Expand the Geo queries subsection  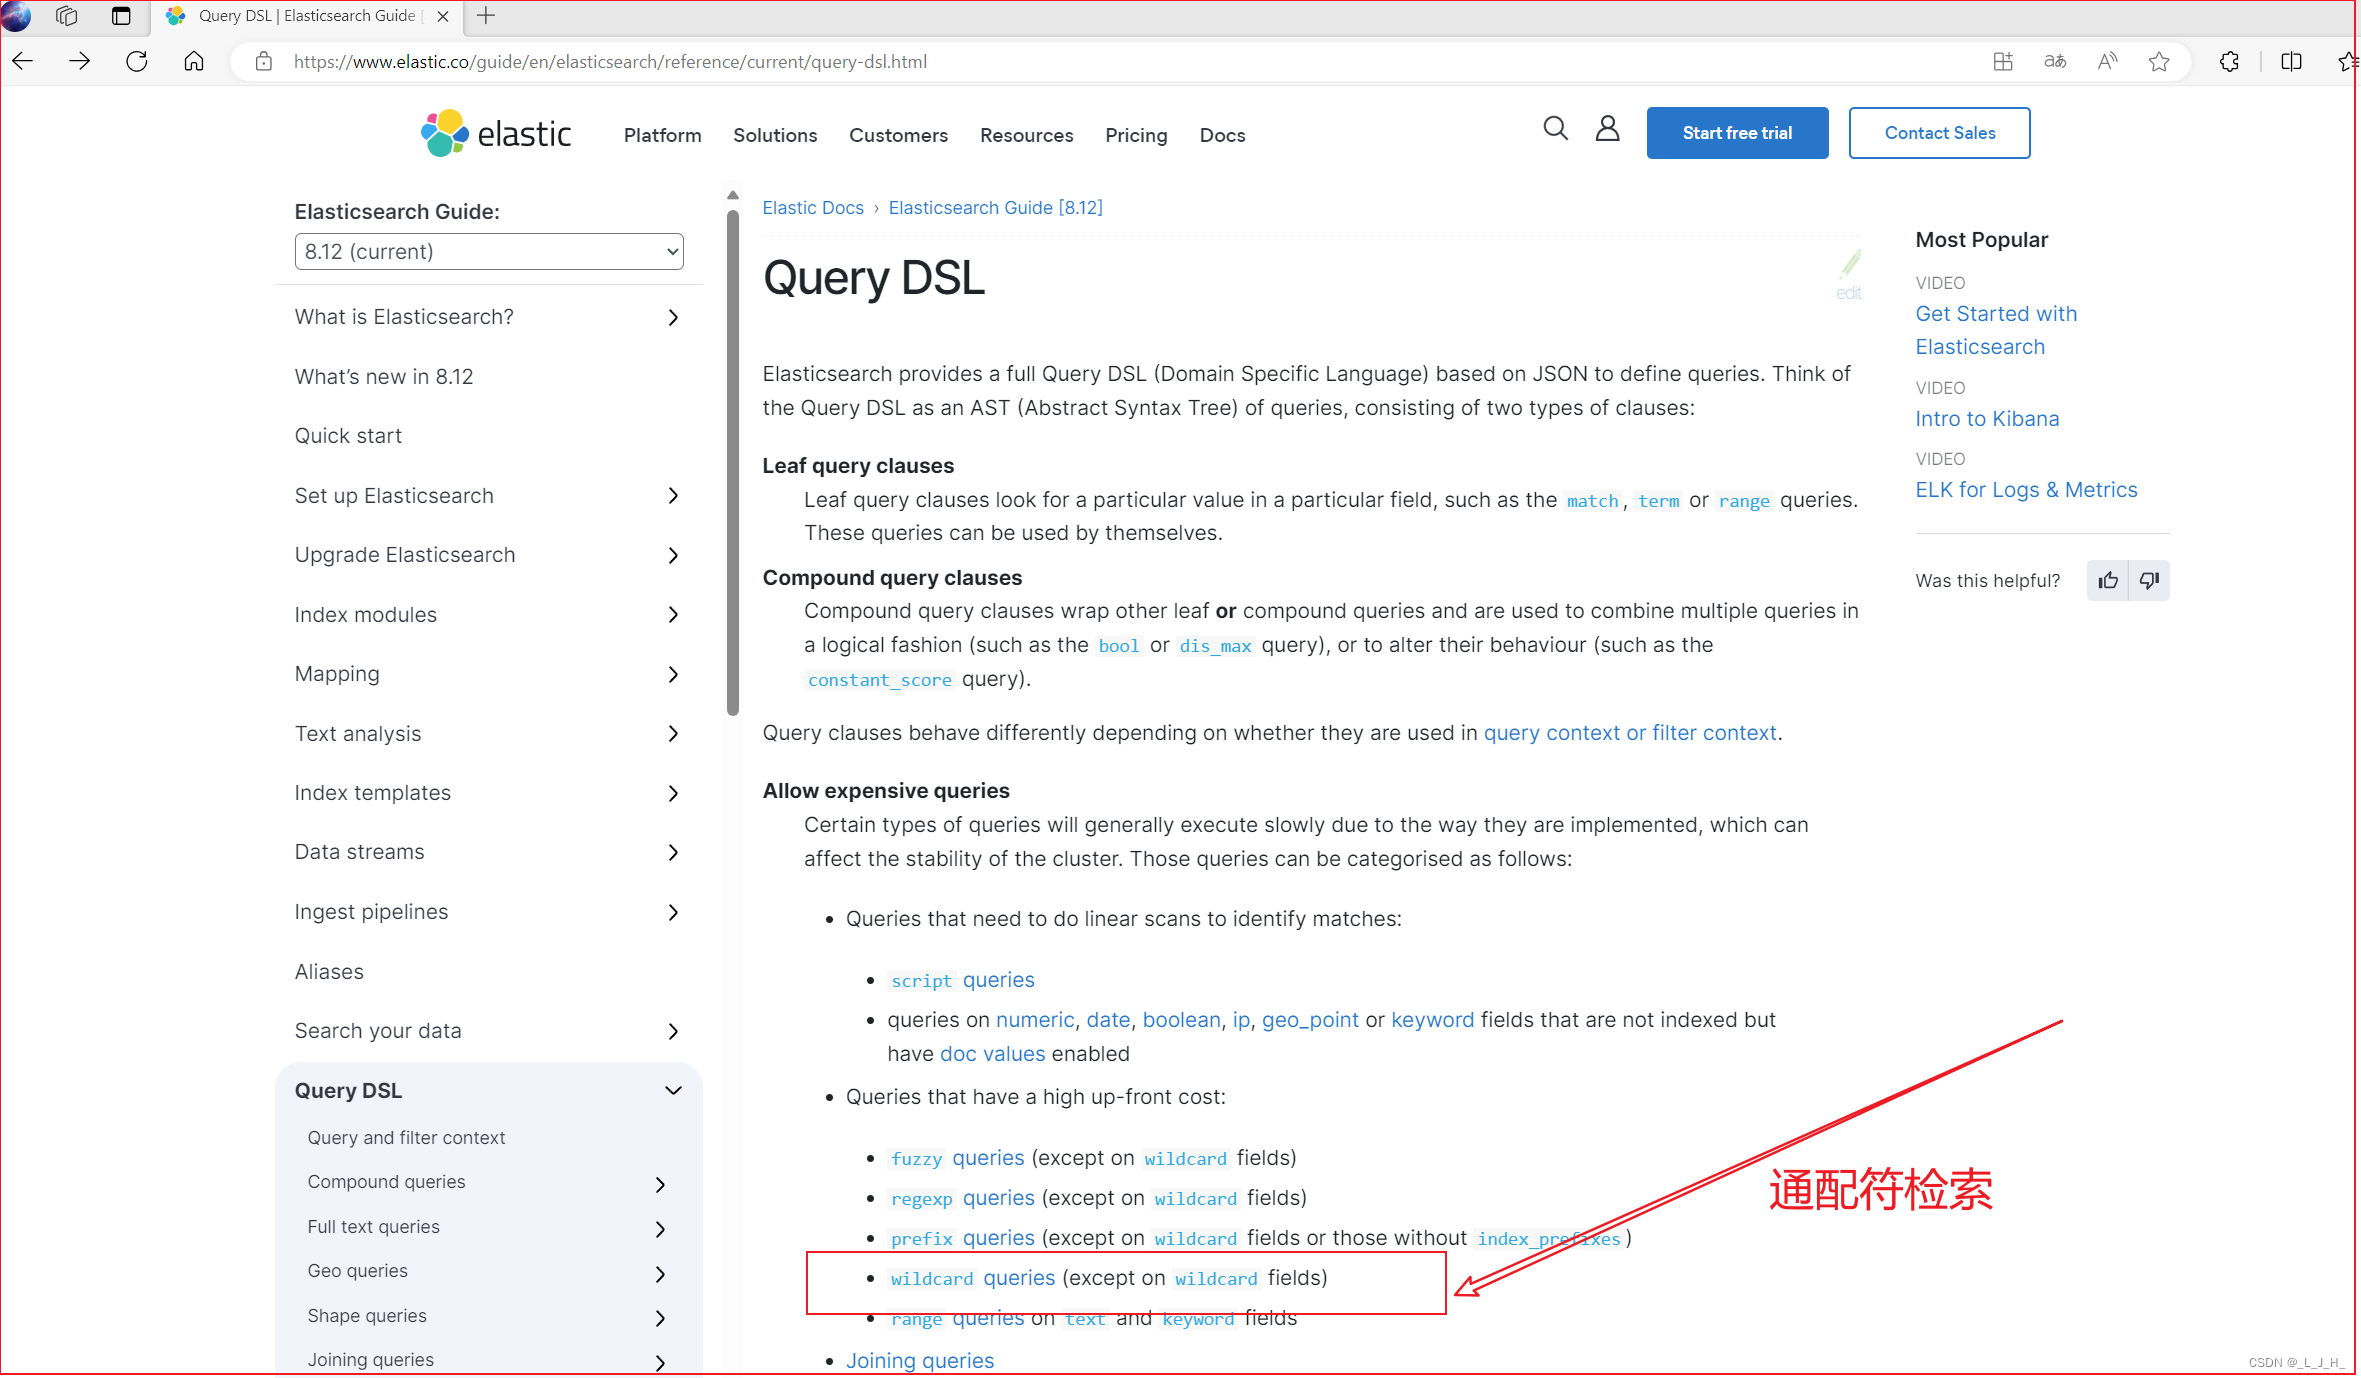[x=660, y=1274]
